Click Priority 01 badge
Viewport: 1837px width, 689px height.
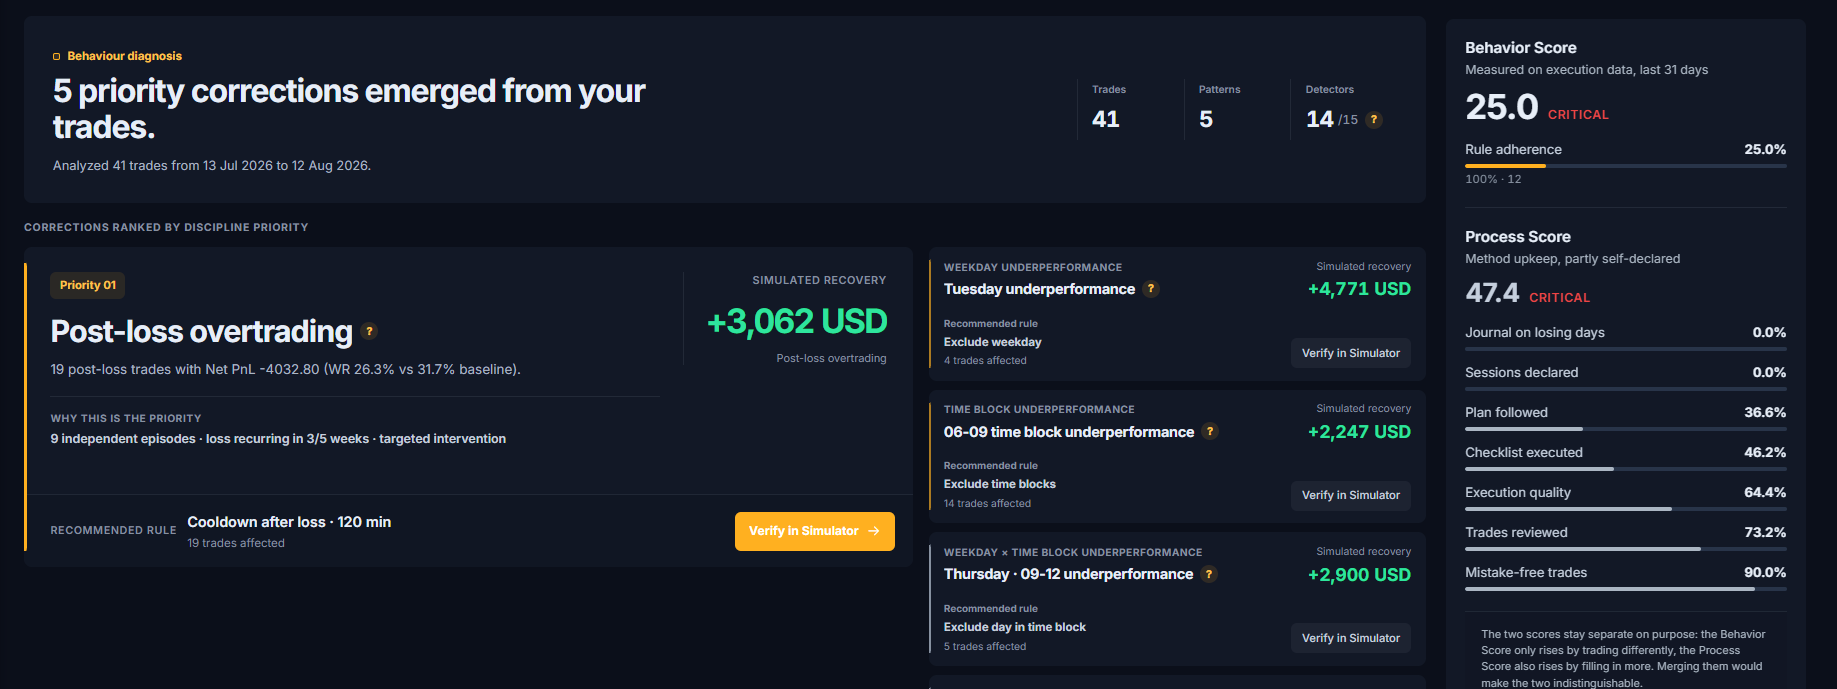pos(88,285)
